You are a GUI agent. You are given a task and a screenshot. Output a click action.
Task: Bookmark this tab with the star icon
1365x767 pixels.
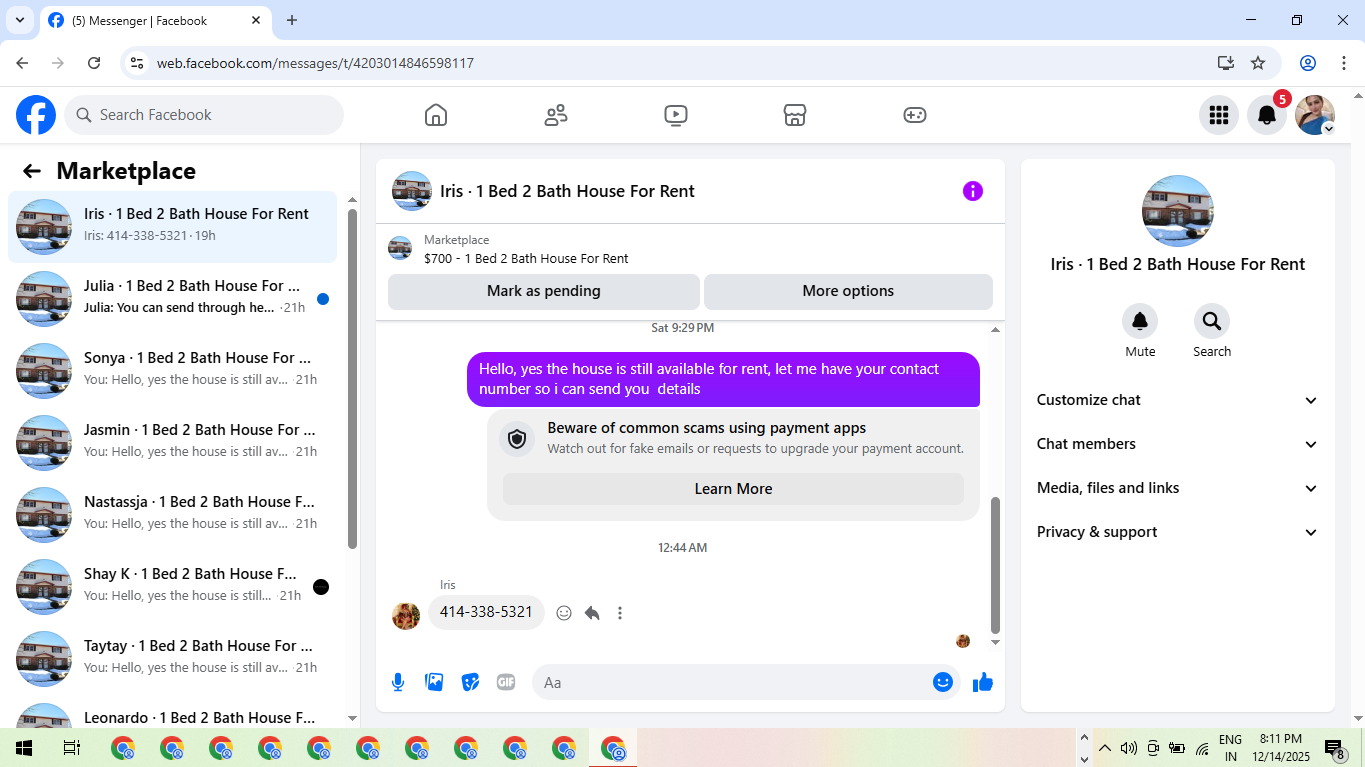[x=1258, y=63]
